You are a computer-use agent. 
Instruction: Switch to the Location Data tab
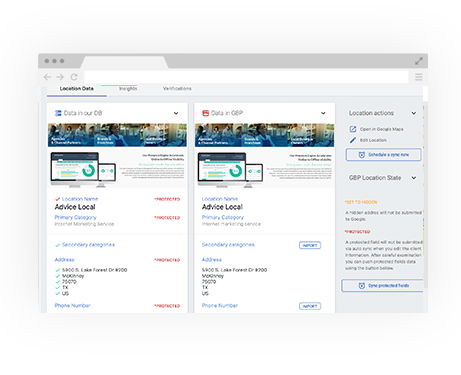[x=77, y=89]
